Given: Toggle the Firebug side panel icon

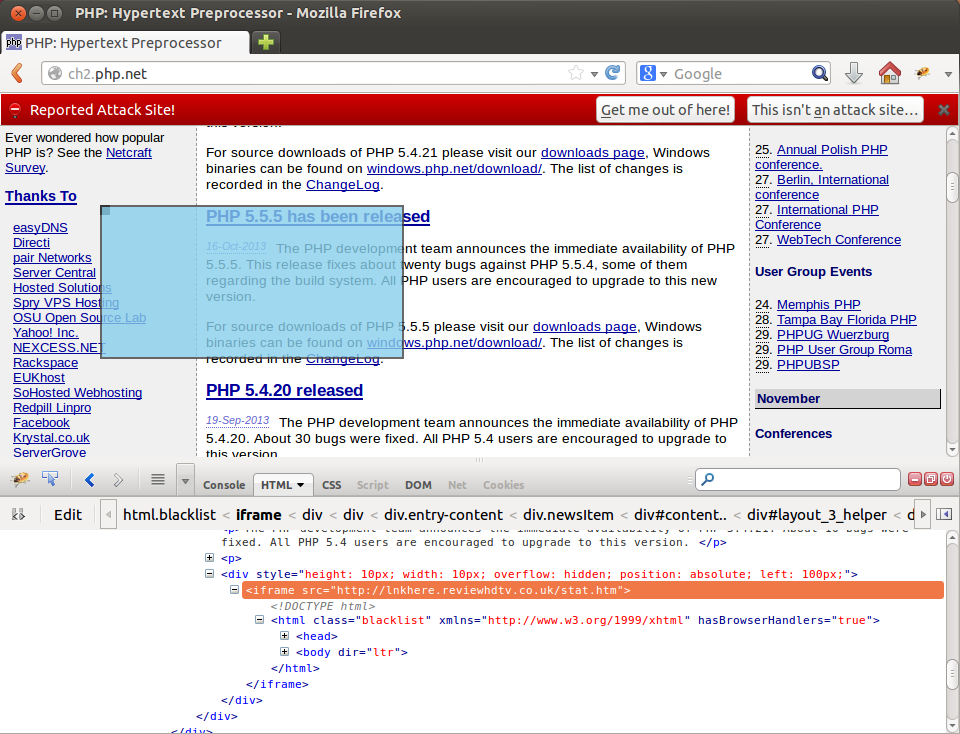Looking at the screenshot, I should (944, 514).
